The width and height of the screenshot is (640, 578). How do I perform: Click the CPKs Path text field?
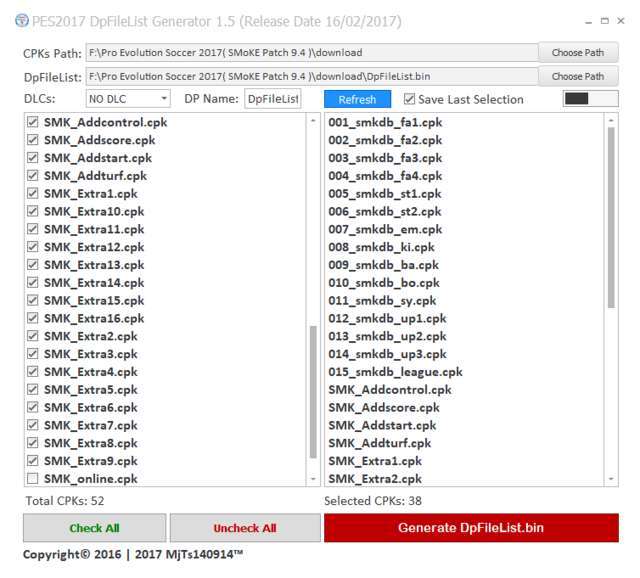point(312,53)
